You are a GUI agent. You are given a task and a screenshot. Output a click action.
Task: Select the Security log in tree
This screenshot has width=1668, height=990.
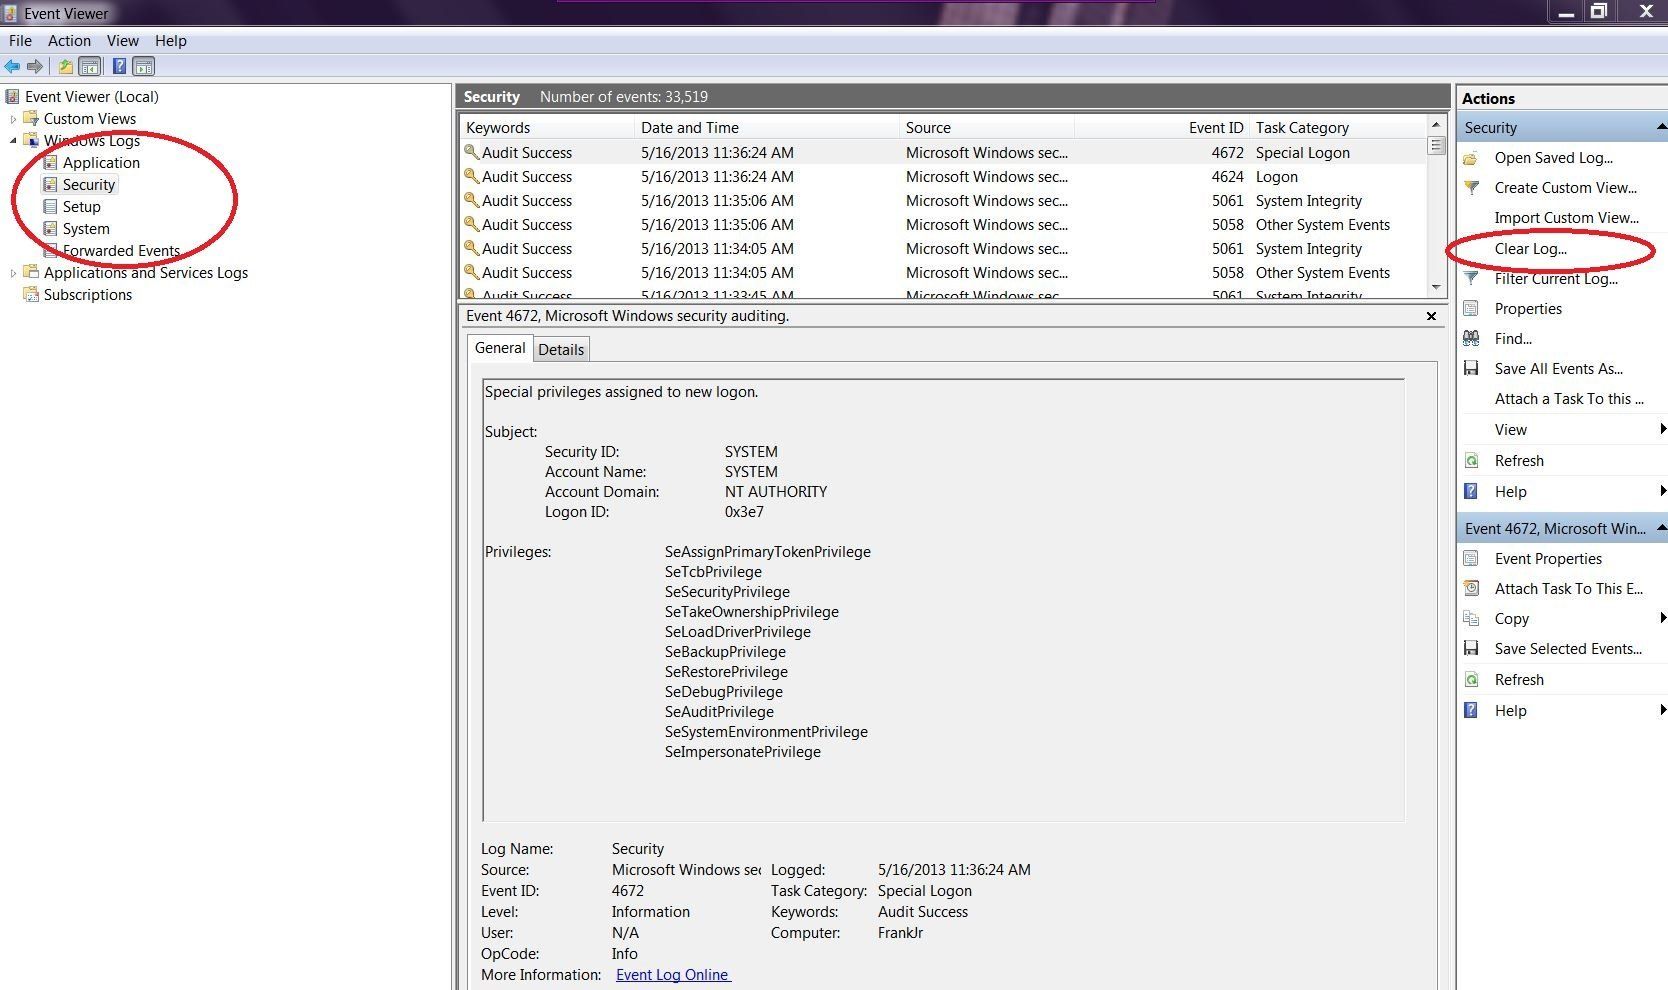[89, 185]
